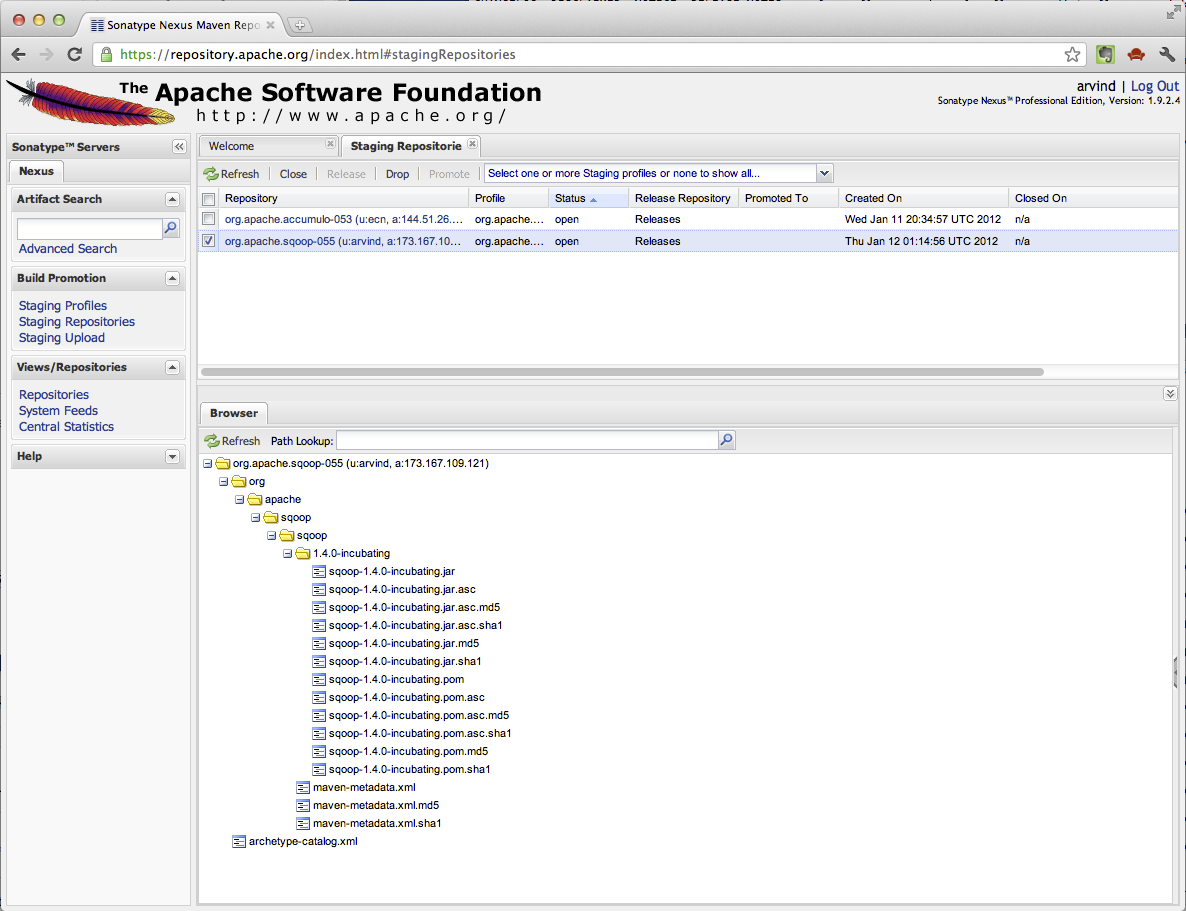
Task: Collapse the org.apache.sqoop-055 tree root
Action: (x=207, y=464)
